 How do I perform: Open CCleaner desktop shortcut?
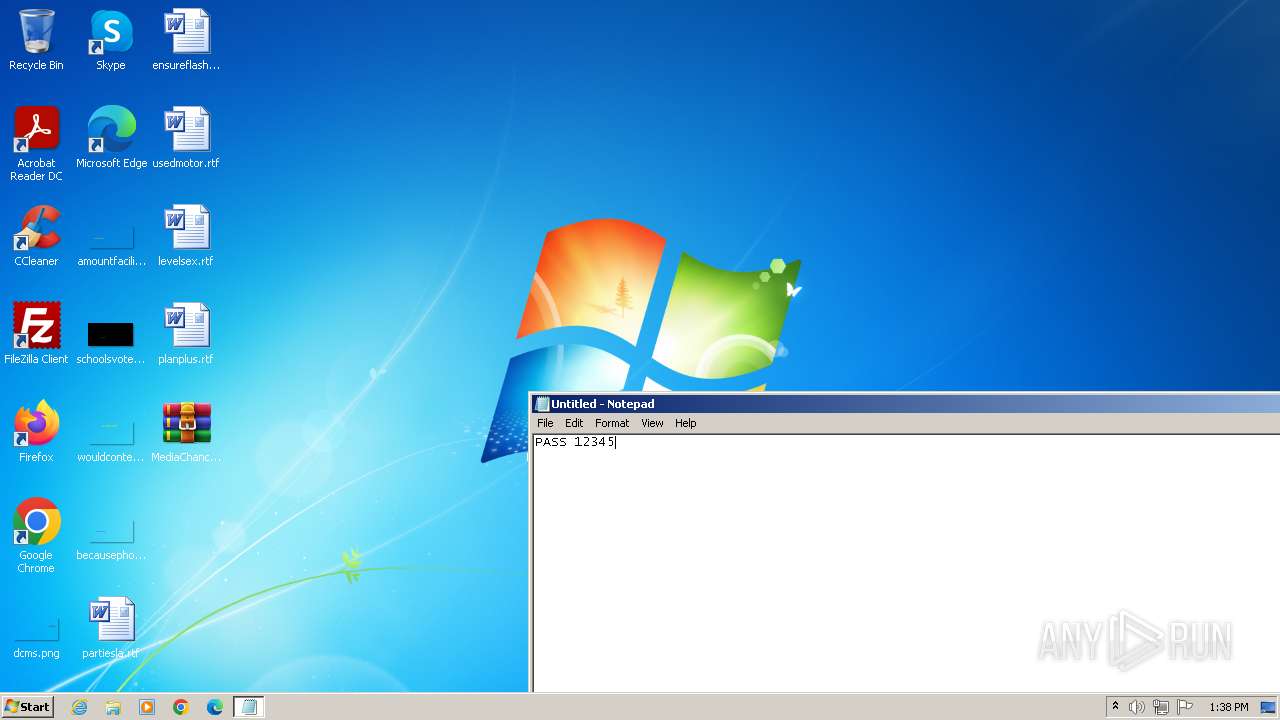coord(36,236)
